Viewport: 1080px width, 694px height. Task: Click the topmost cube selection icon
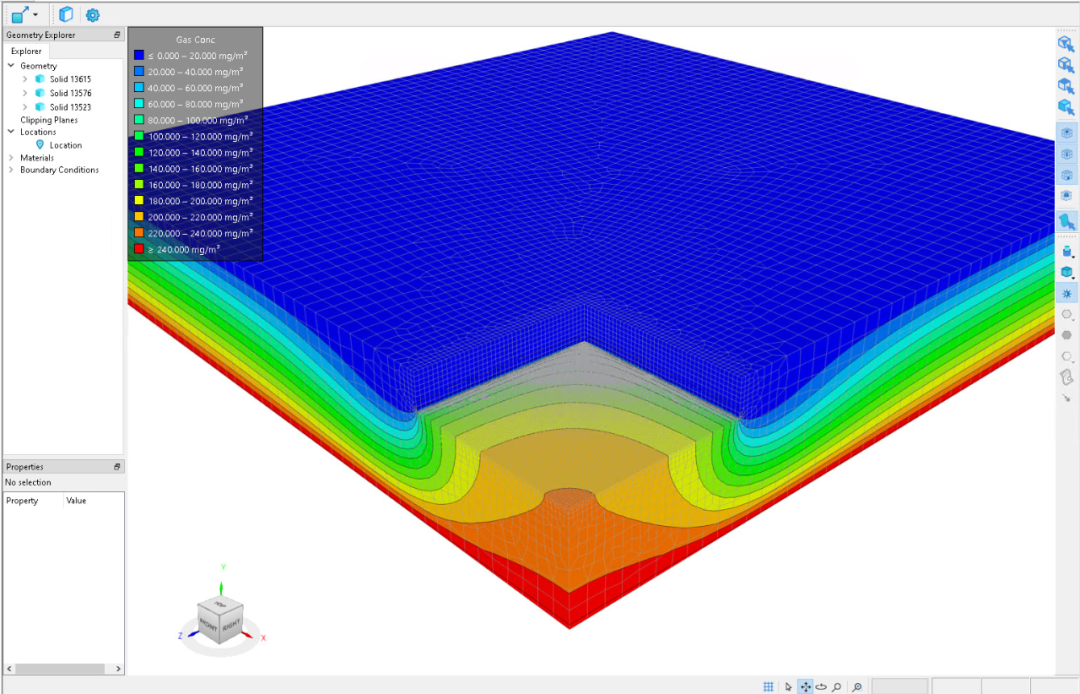pyautogui.click(x=1065, y=43)
